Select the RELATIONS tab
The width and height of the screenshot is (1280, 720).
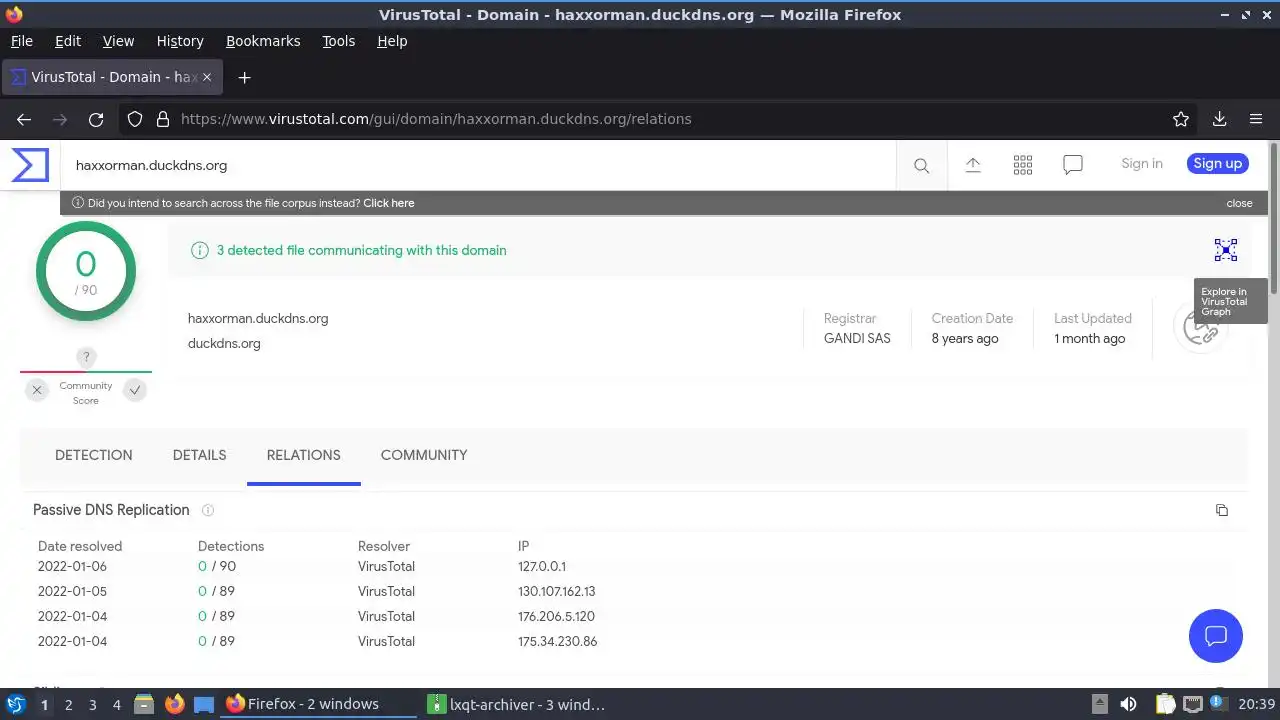(303, 455)
